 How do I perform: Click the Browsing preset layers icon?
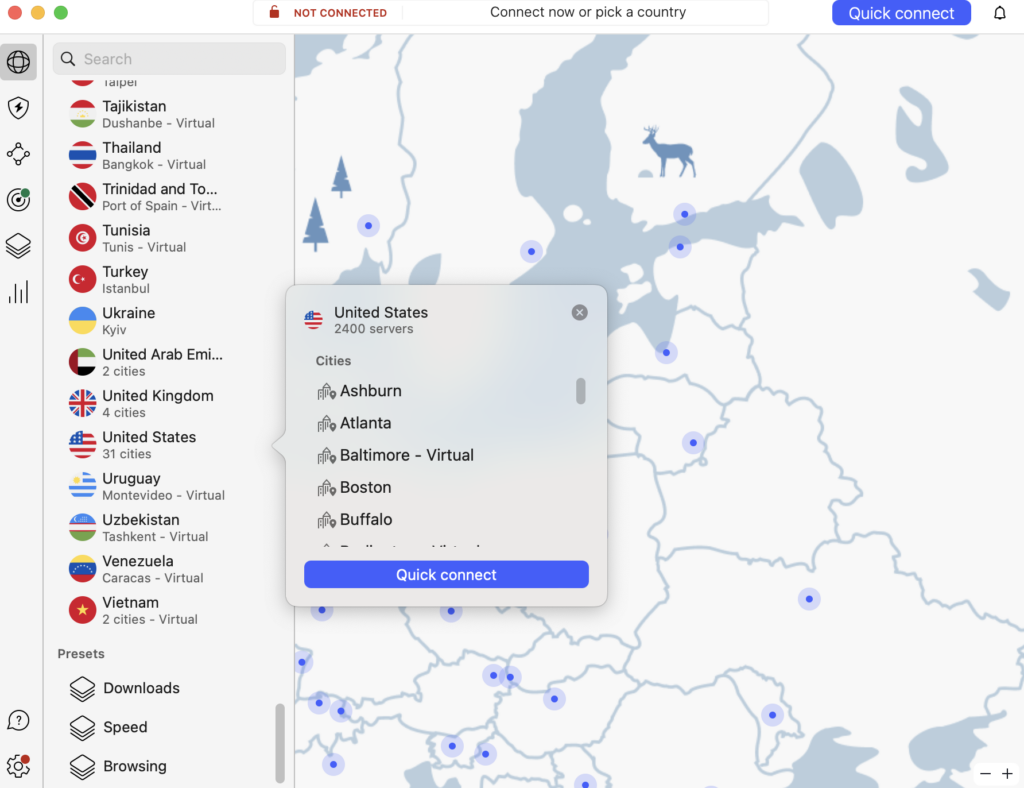82,766
